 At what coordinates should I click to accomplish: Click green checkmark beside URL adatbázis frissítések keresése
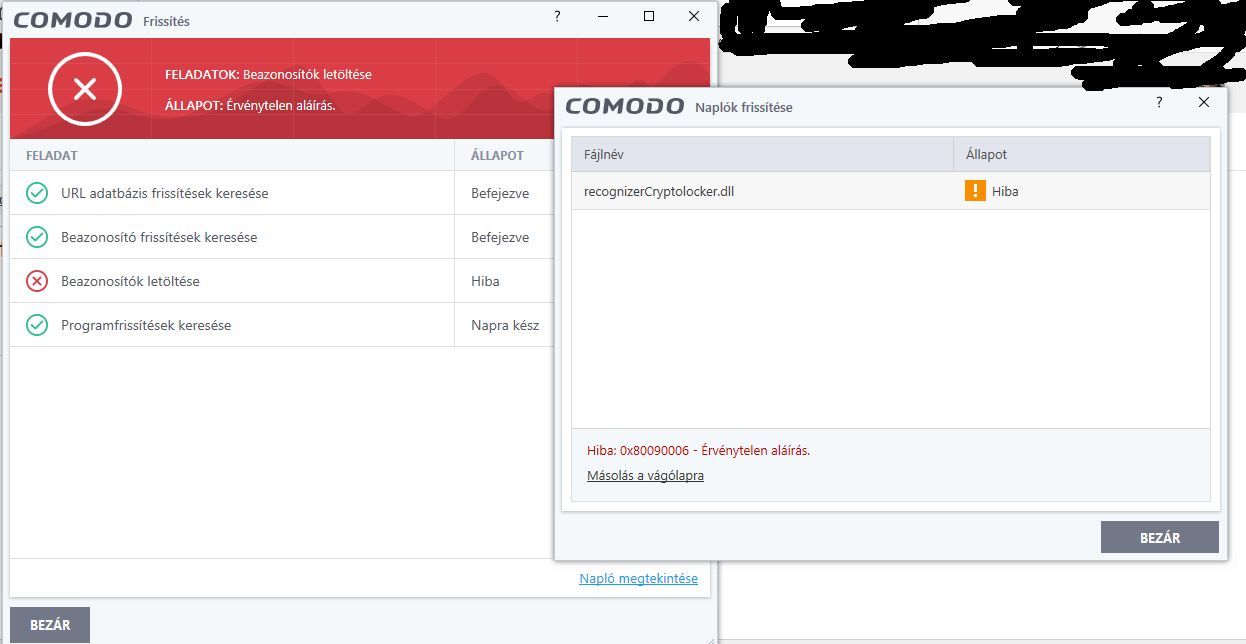[x=37, y=193]
